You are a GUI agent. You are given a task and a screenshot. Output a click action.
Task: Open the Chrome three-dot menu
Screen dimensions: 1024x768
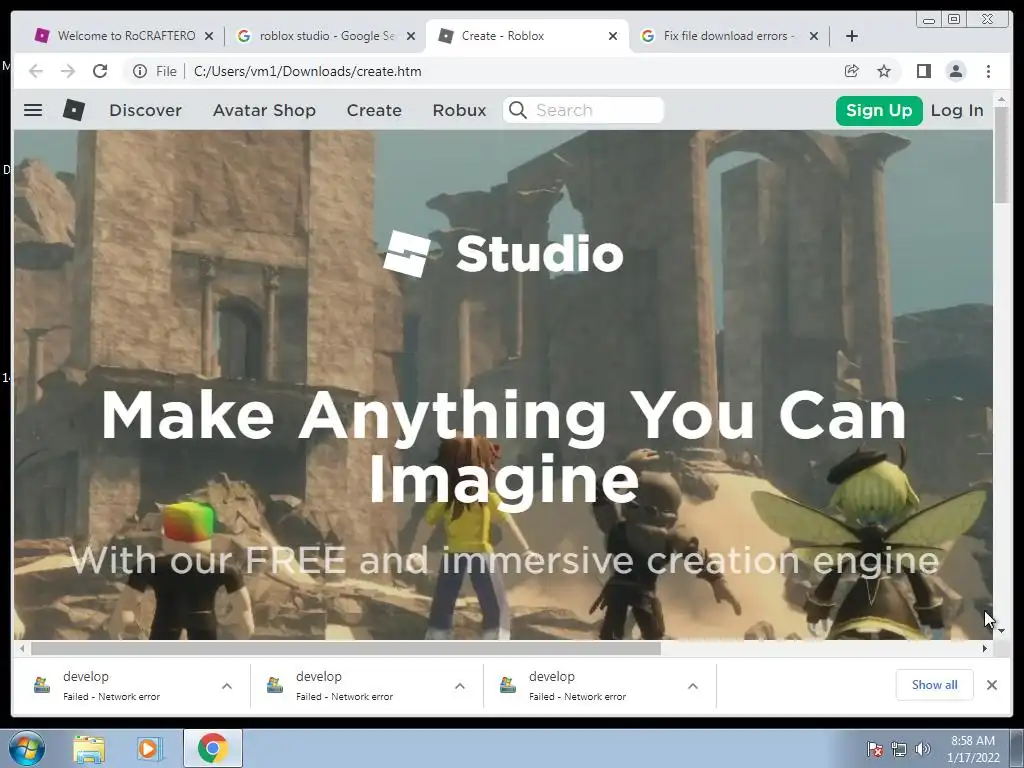(x=989, y=71)
